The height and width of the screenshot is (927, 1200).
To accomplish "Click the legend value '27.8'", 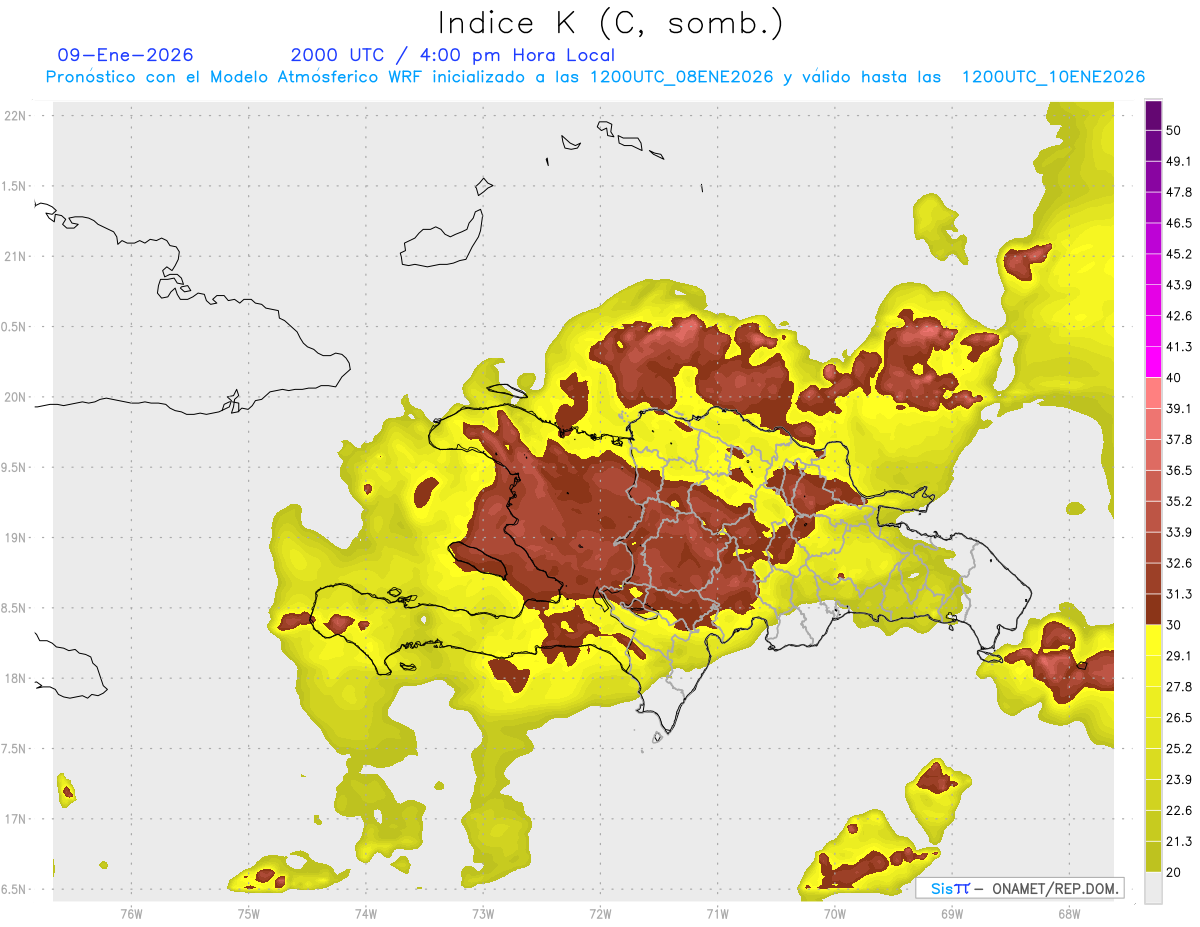I will [x=1179, y=687].
